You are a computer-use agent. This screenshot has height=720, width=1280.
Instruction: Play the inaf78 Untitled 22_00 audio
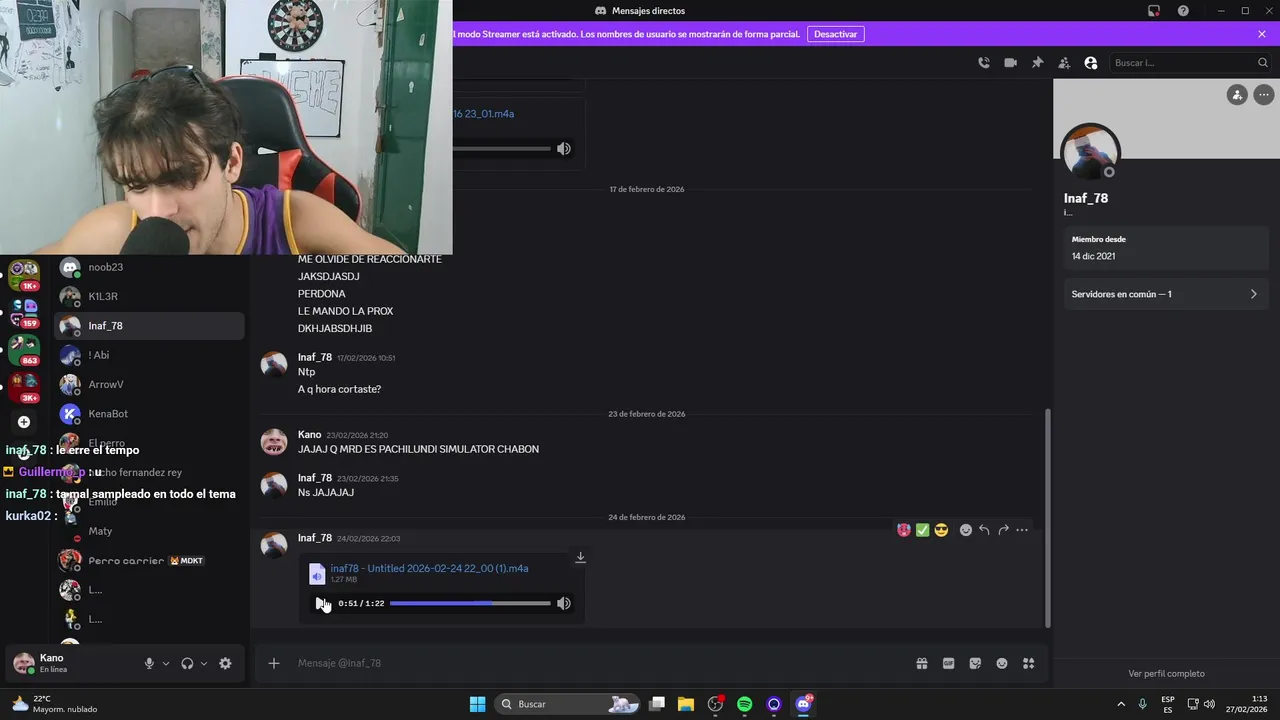click(x=320, y=603)
